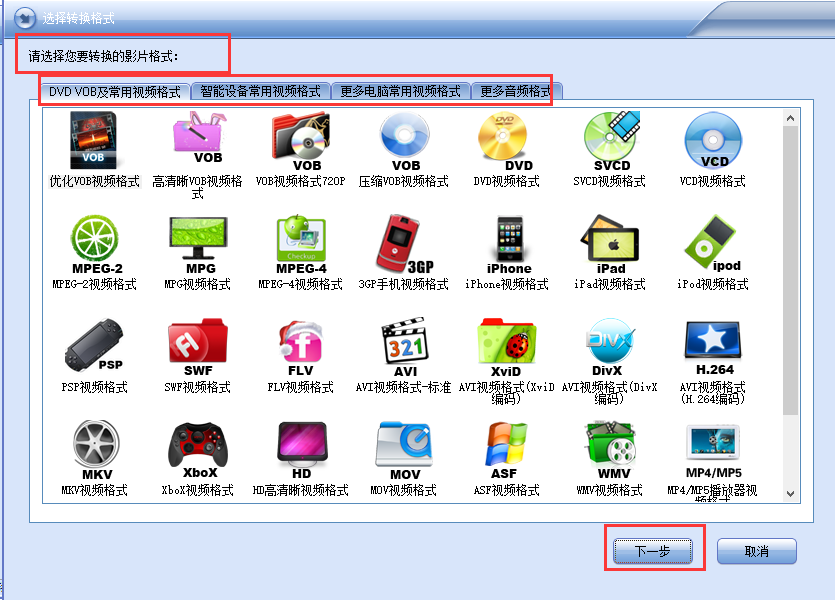Select the DivX encoded AVI icon
Viewport: 835px width, 600px height.
(x=609, y=347)
